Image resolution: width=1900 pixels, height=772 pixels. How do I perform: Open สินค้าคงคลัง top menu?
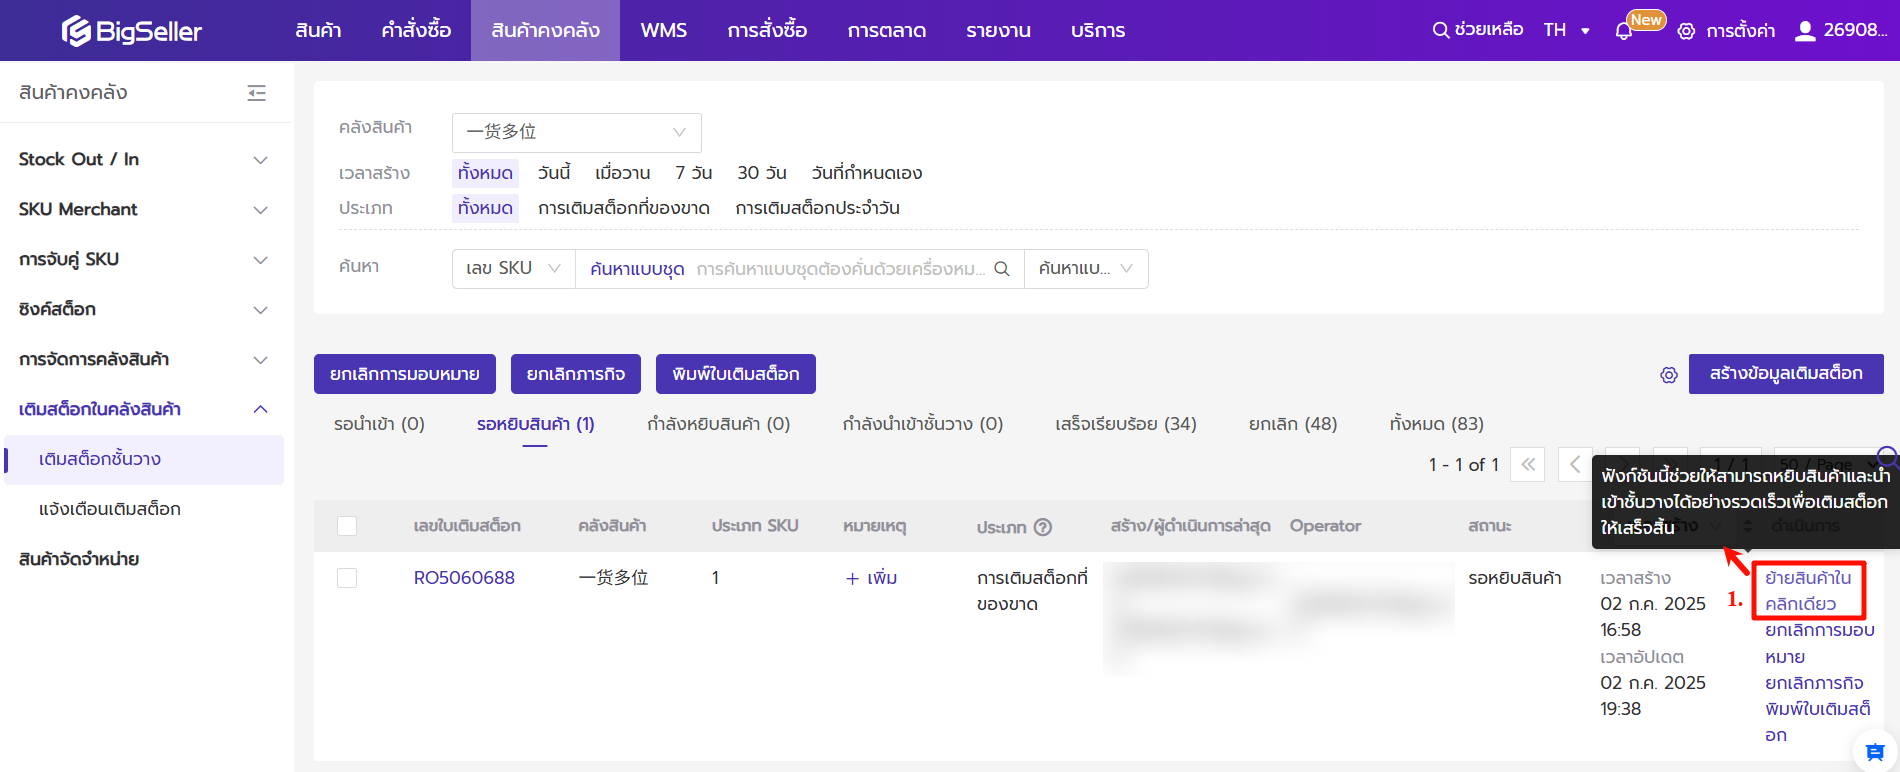[x=545, y=31]
